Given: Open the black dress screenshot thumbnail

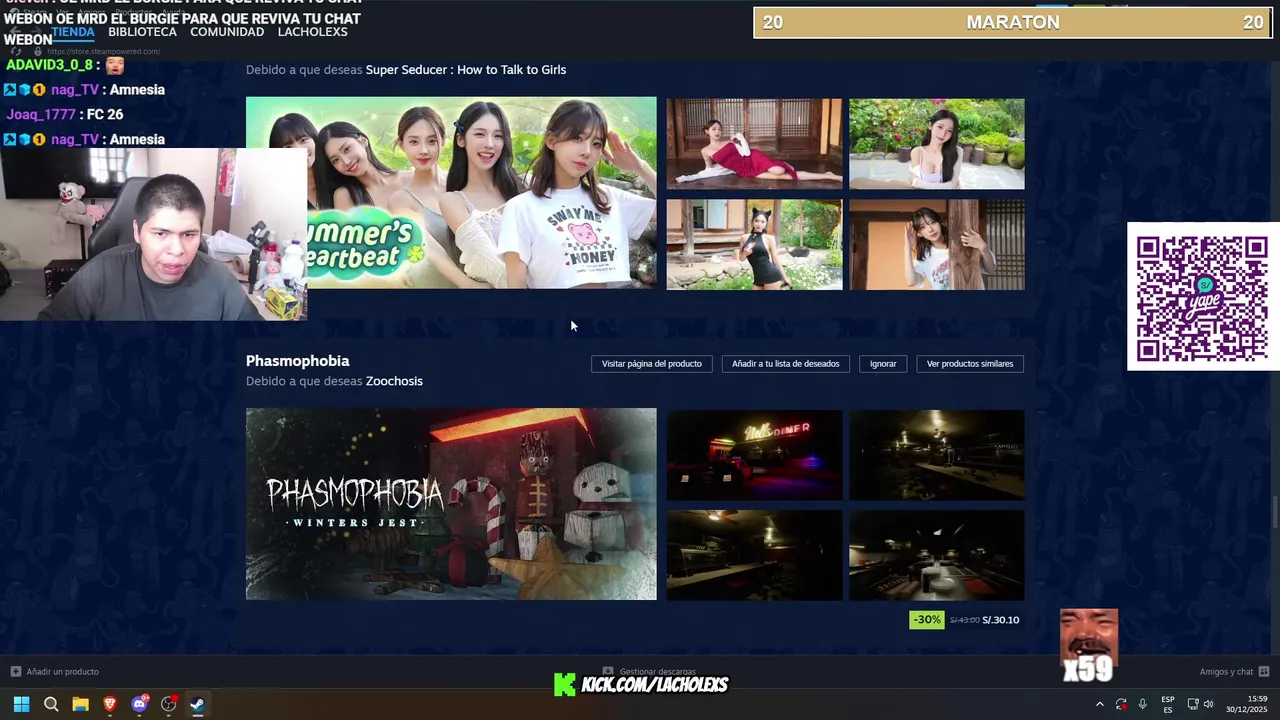Looking at the screenshot, I should point(754,244).
